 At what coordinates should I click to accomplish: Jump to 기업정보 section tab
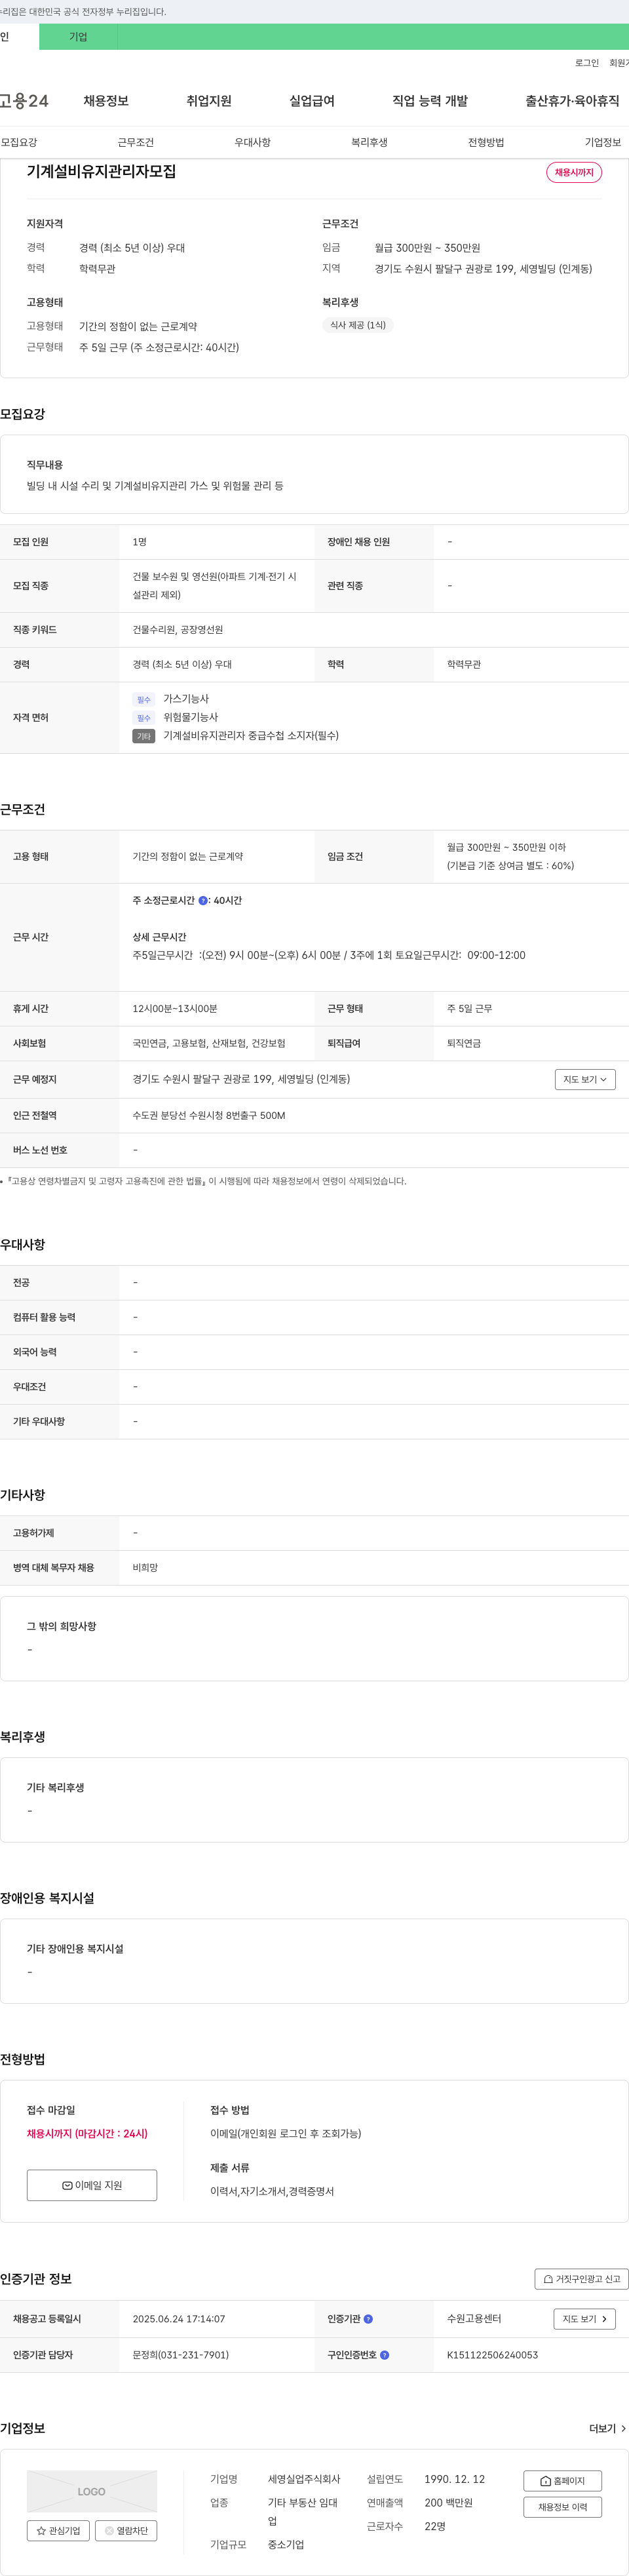pos(603,143)
